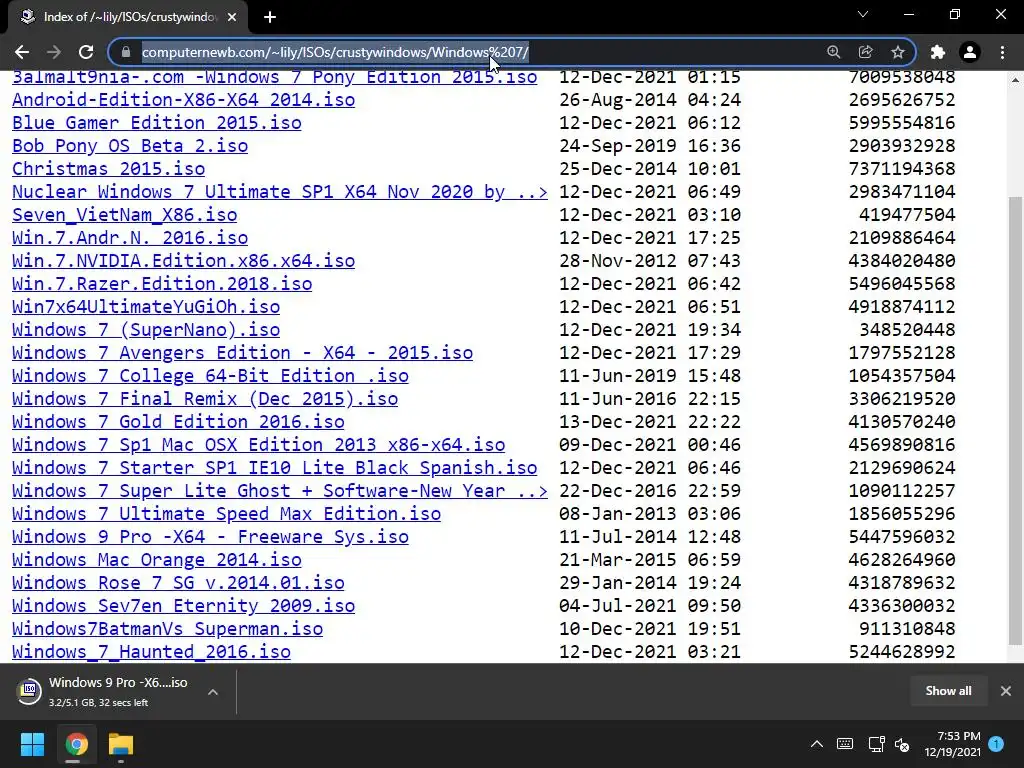1024x768 pixels.
Task: Open Windows 7 Super Lite Ghost + Software link
Action: [280, 490]
